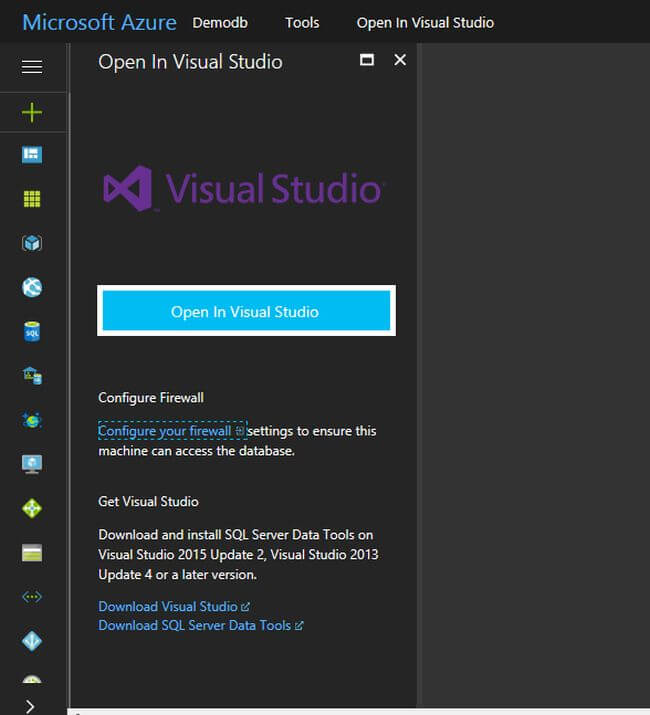
Task: Select Open In Visual Studio breadcrumb item
Action: tap(425, 22)
